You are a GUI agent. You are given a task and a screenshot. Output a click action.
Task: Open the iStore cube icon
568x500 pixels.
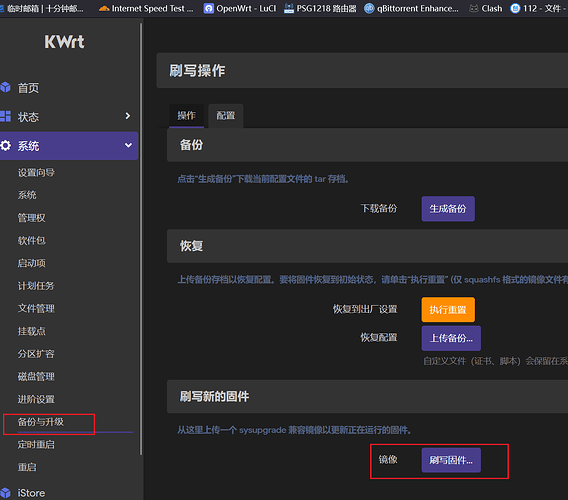pos(5,493)
